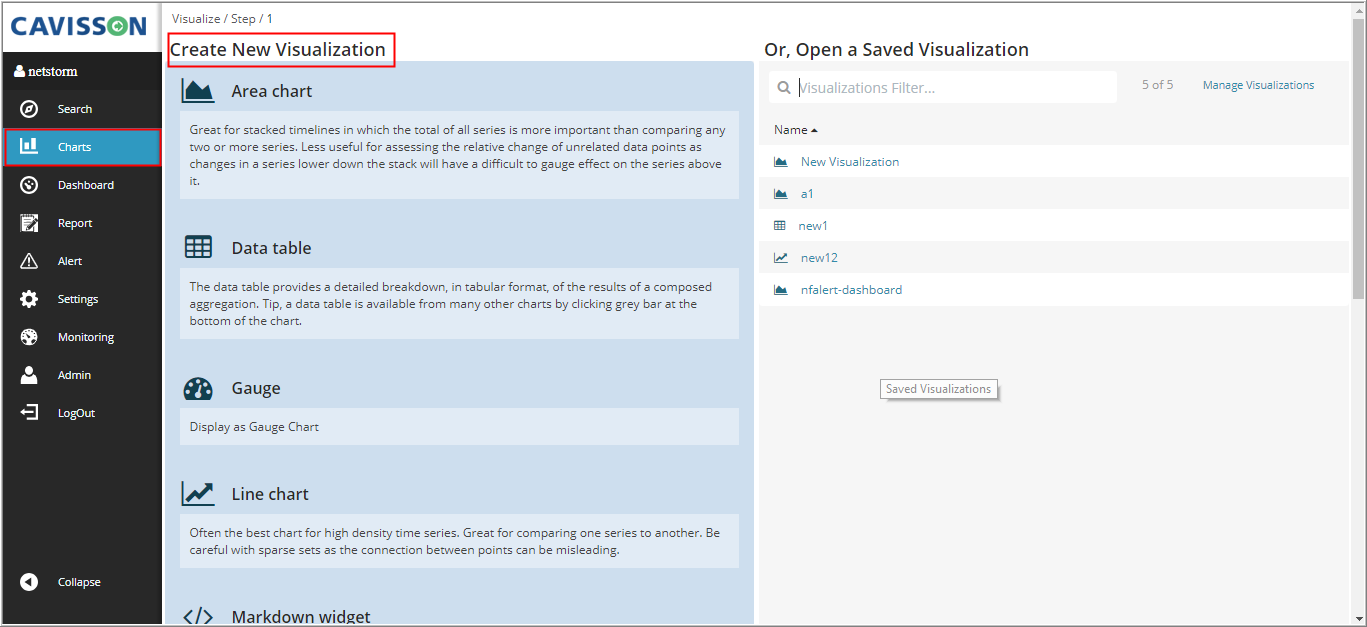Click the Collapse arrow icon in sidebar
Image resolution: width=1367 pixels, height=627 pixels.
pyautogui.click(x=29, y=582)
